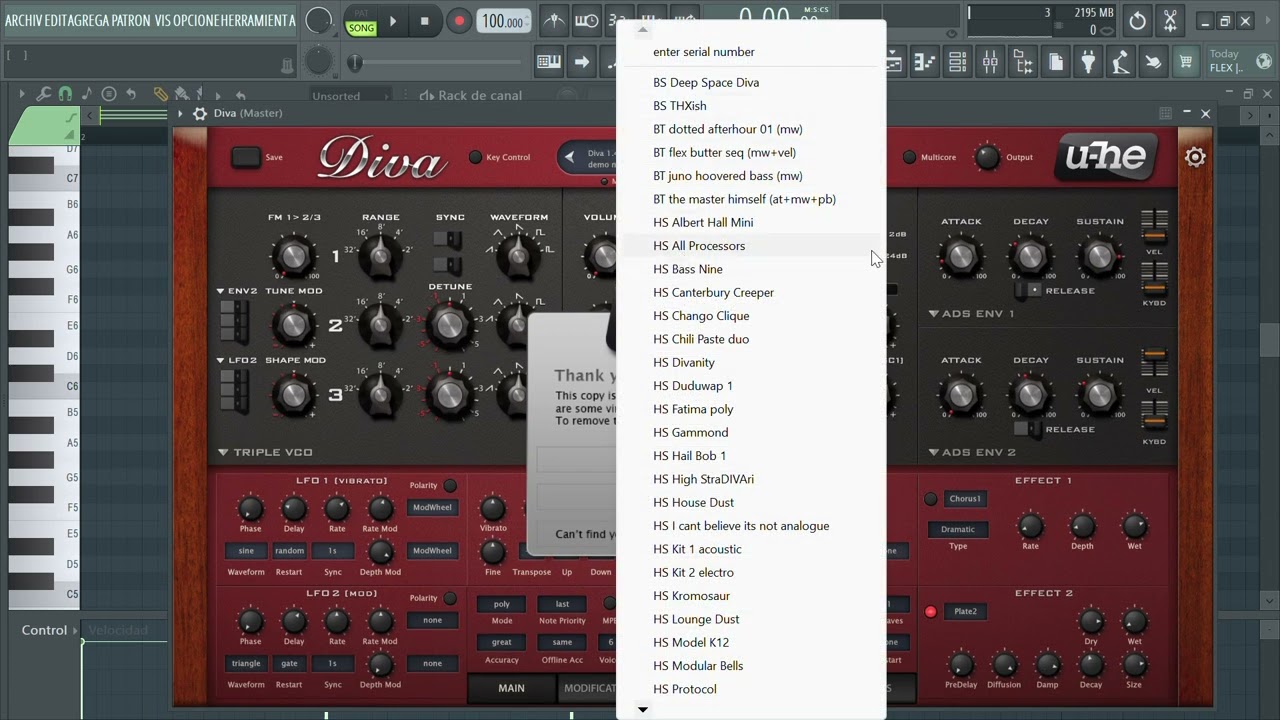Toggle the magnet snap icon

pyautogui.click(x=65, y=94)
